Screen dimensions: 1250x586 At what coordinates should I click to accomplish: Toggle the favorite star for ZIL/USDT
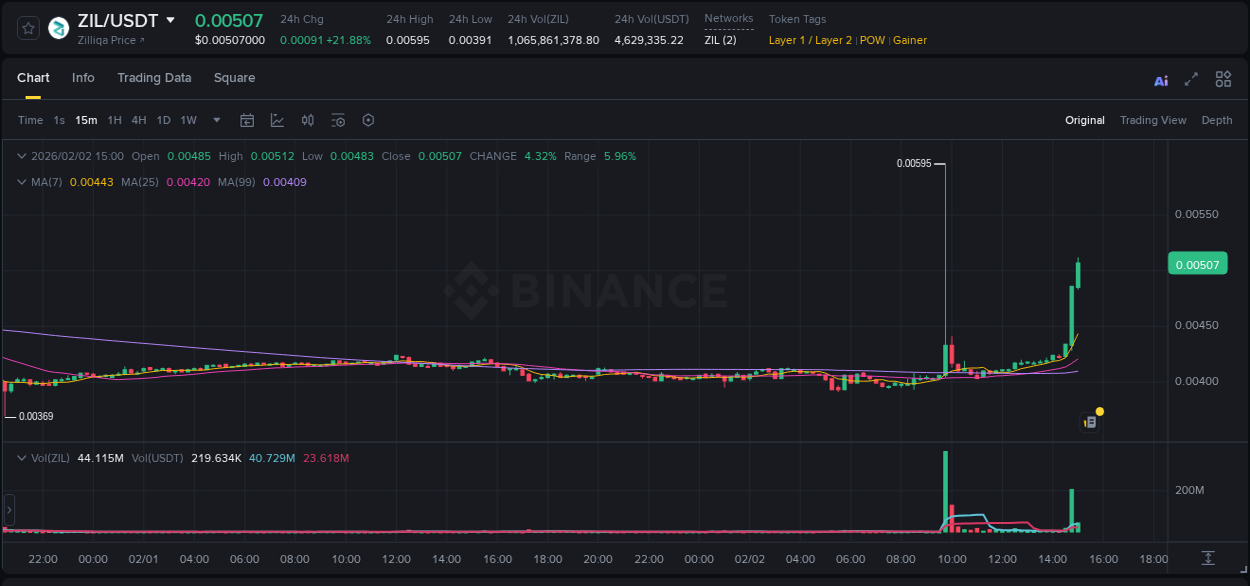(x=27, y=27)
